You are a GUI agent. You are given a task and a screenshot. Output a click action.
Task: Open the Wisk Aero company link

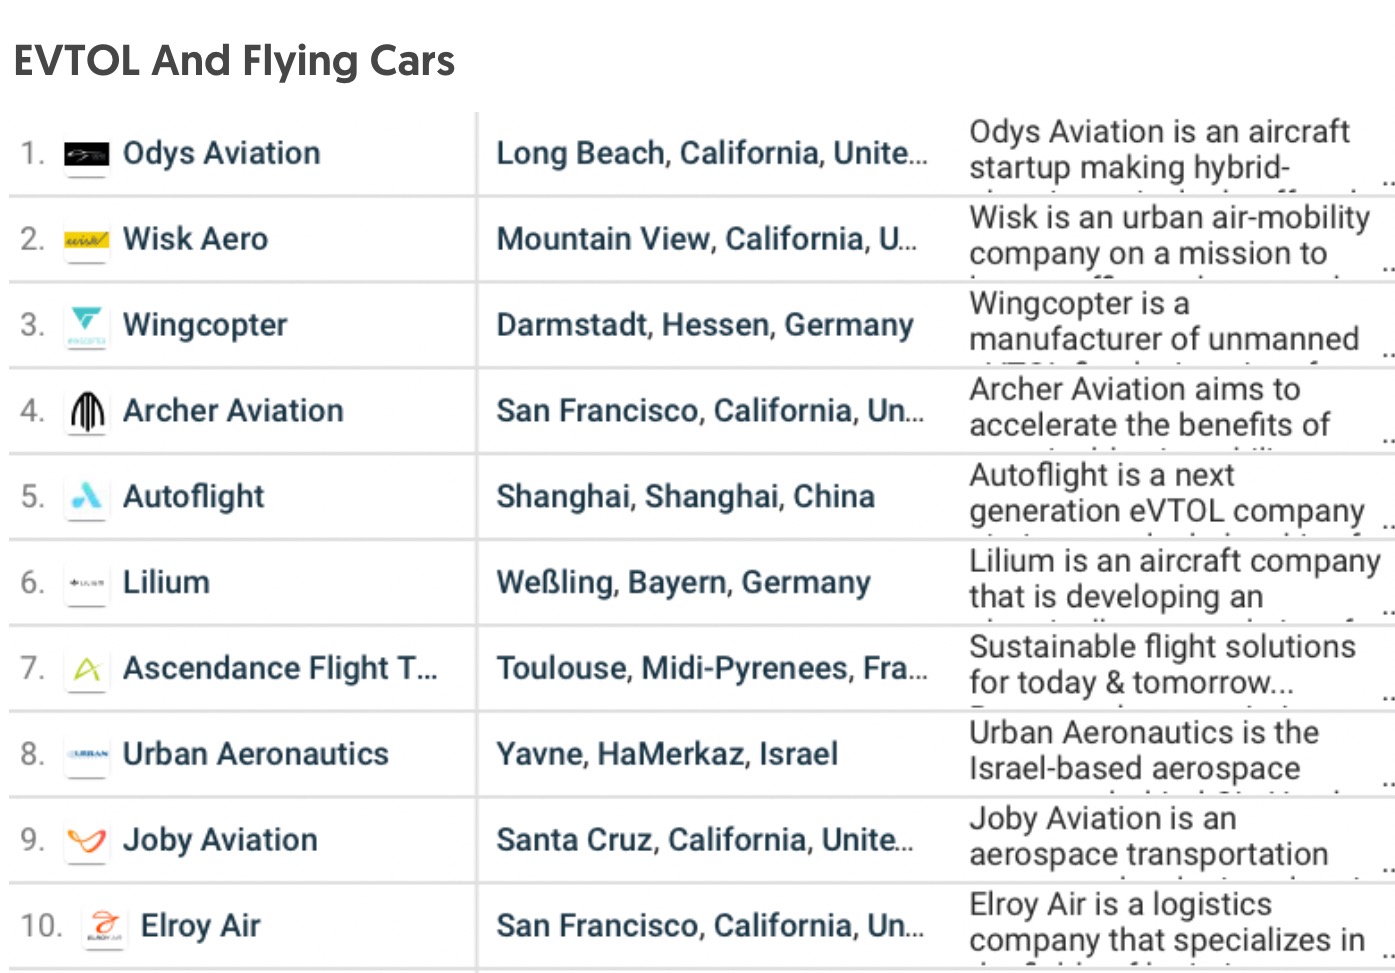coord(195,239)
